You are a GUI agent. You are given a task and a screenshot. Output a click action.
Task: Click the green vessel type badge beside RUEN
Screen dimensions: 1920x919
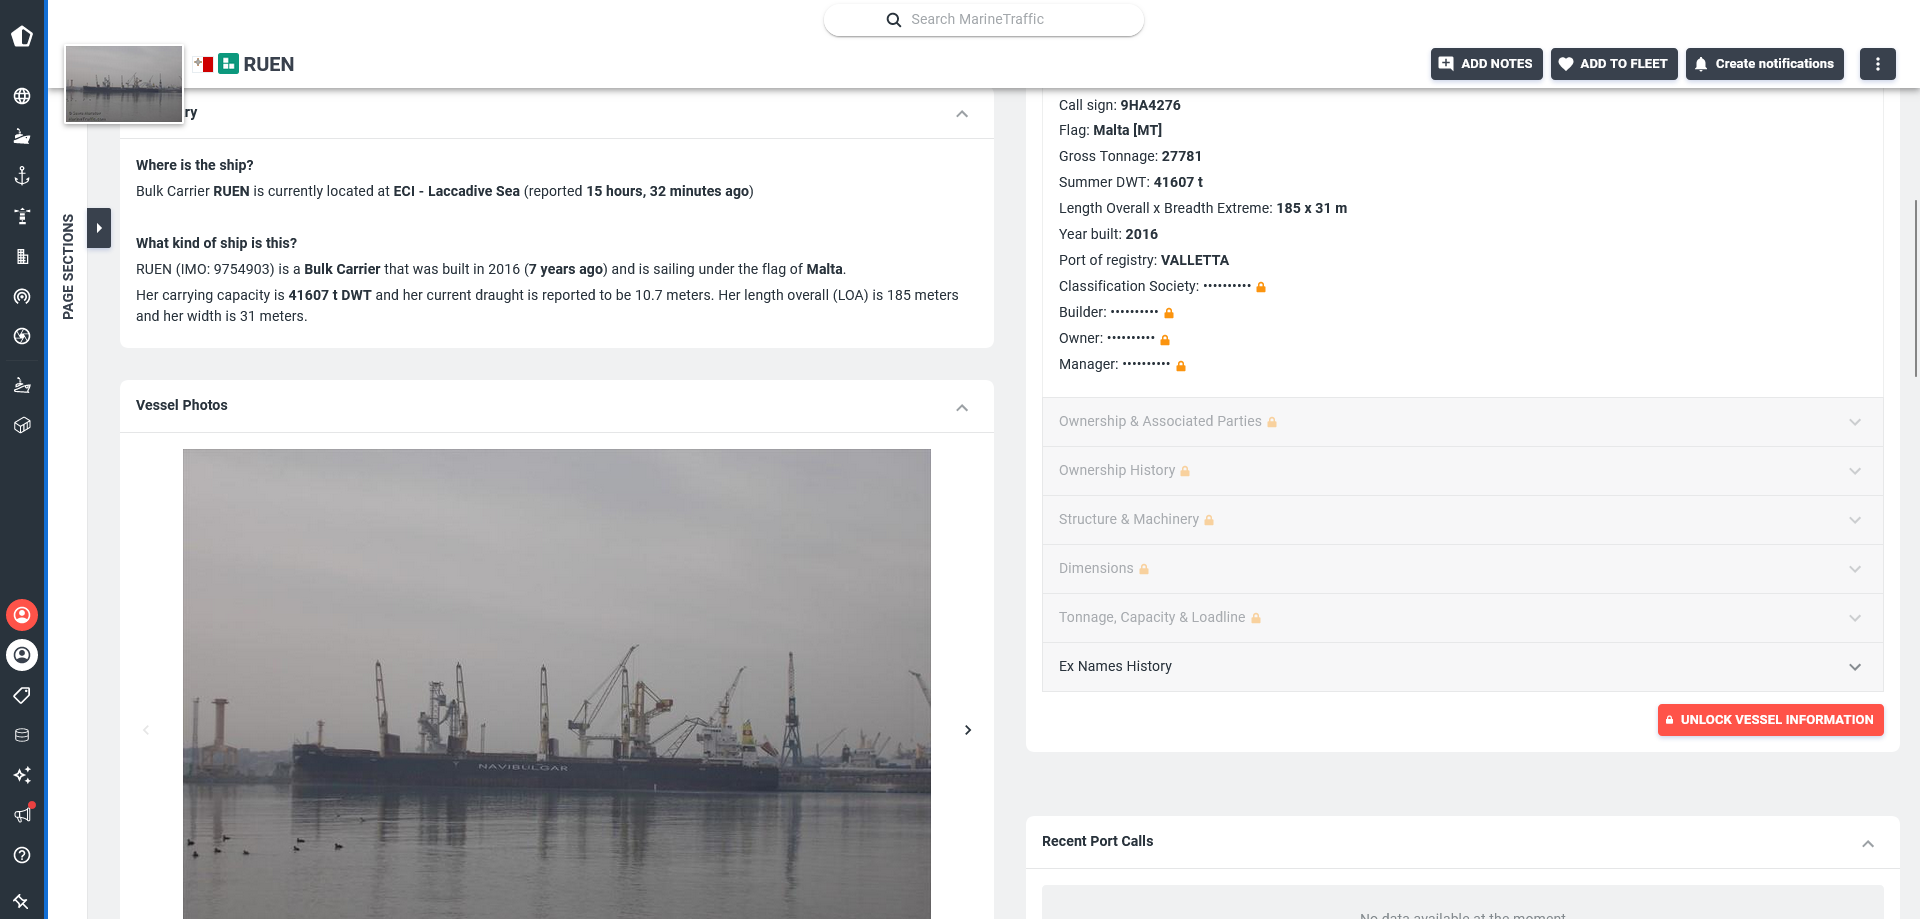(x=229, y=64)
